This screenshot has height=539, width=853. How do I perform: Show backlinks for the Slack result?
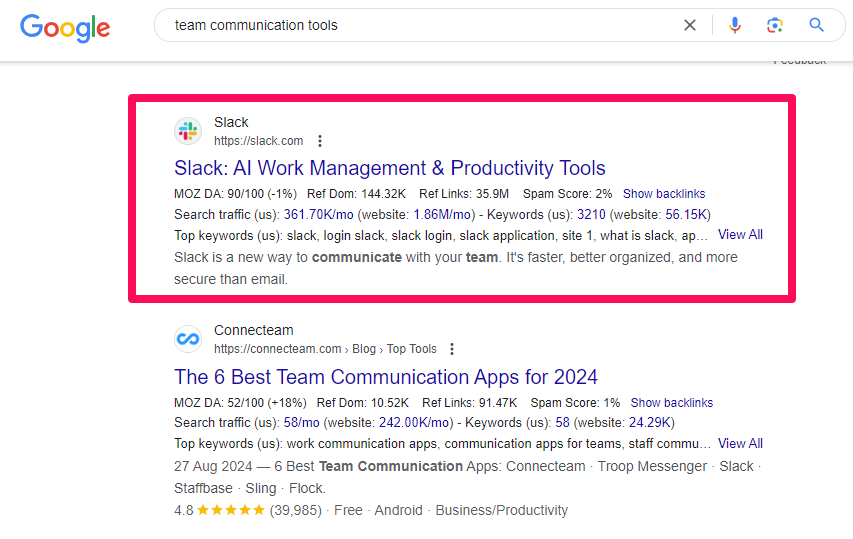664,194
